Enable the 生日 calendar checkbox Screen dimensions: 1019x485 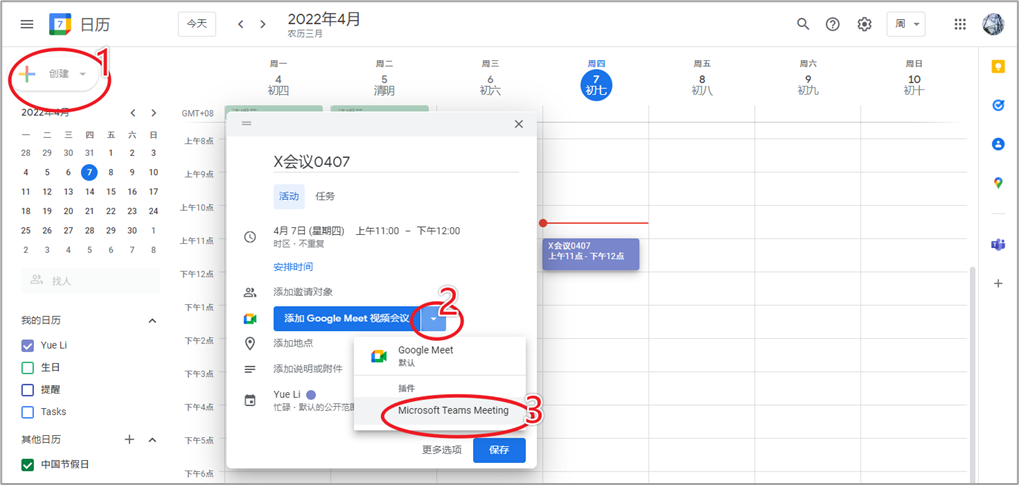tap(28, 367)
